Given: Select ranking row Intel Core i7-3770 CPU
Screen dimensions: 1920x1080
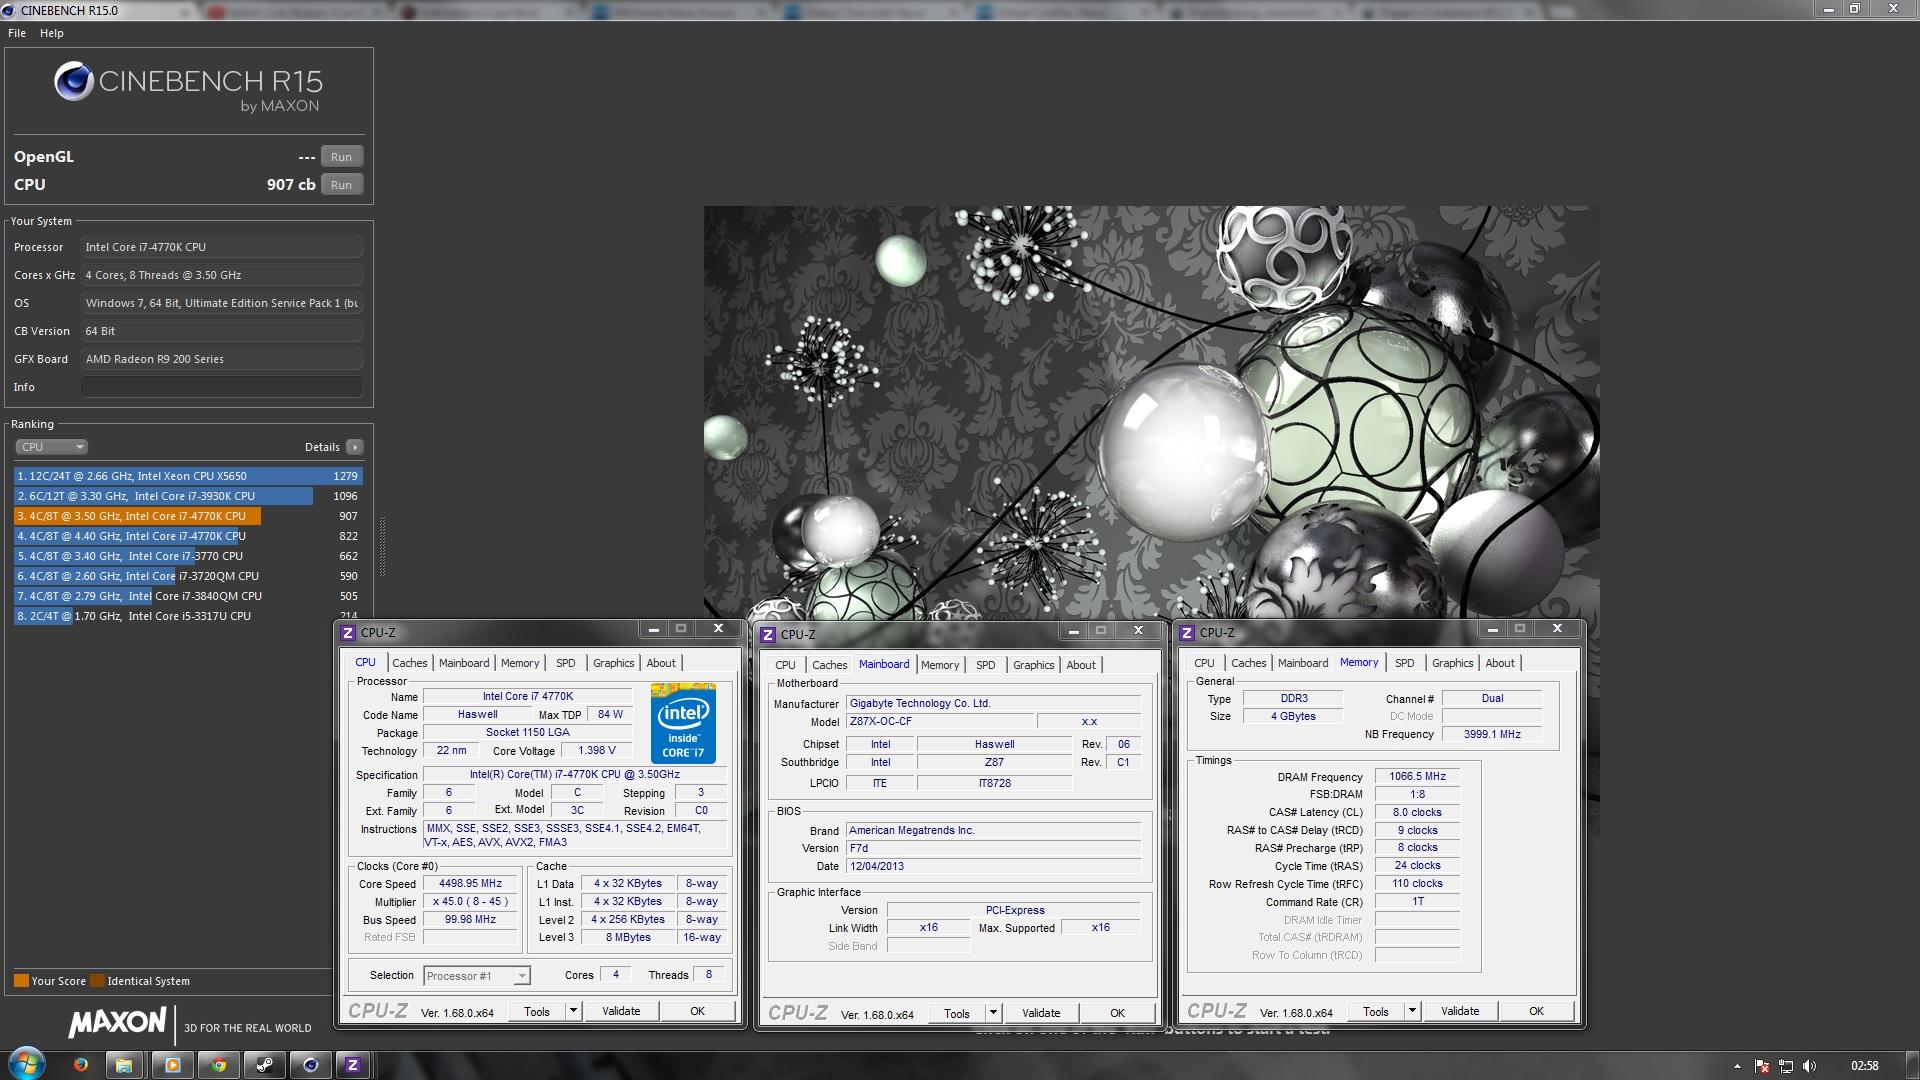Looking at the screenshot, I should 188,556.
